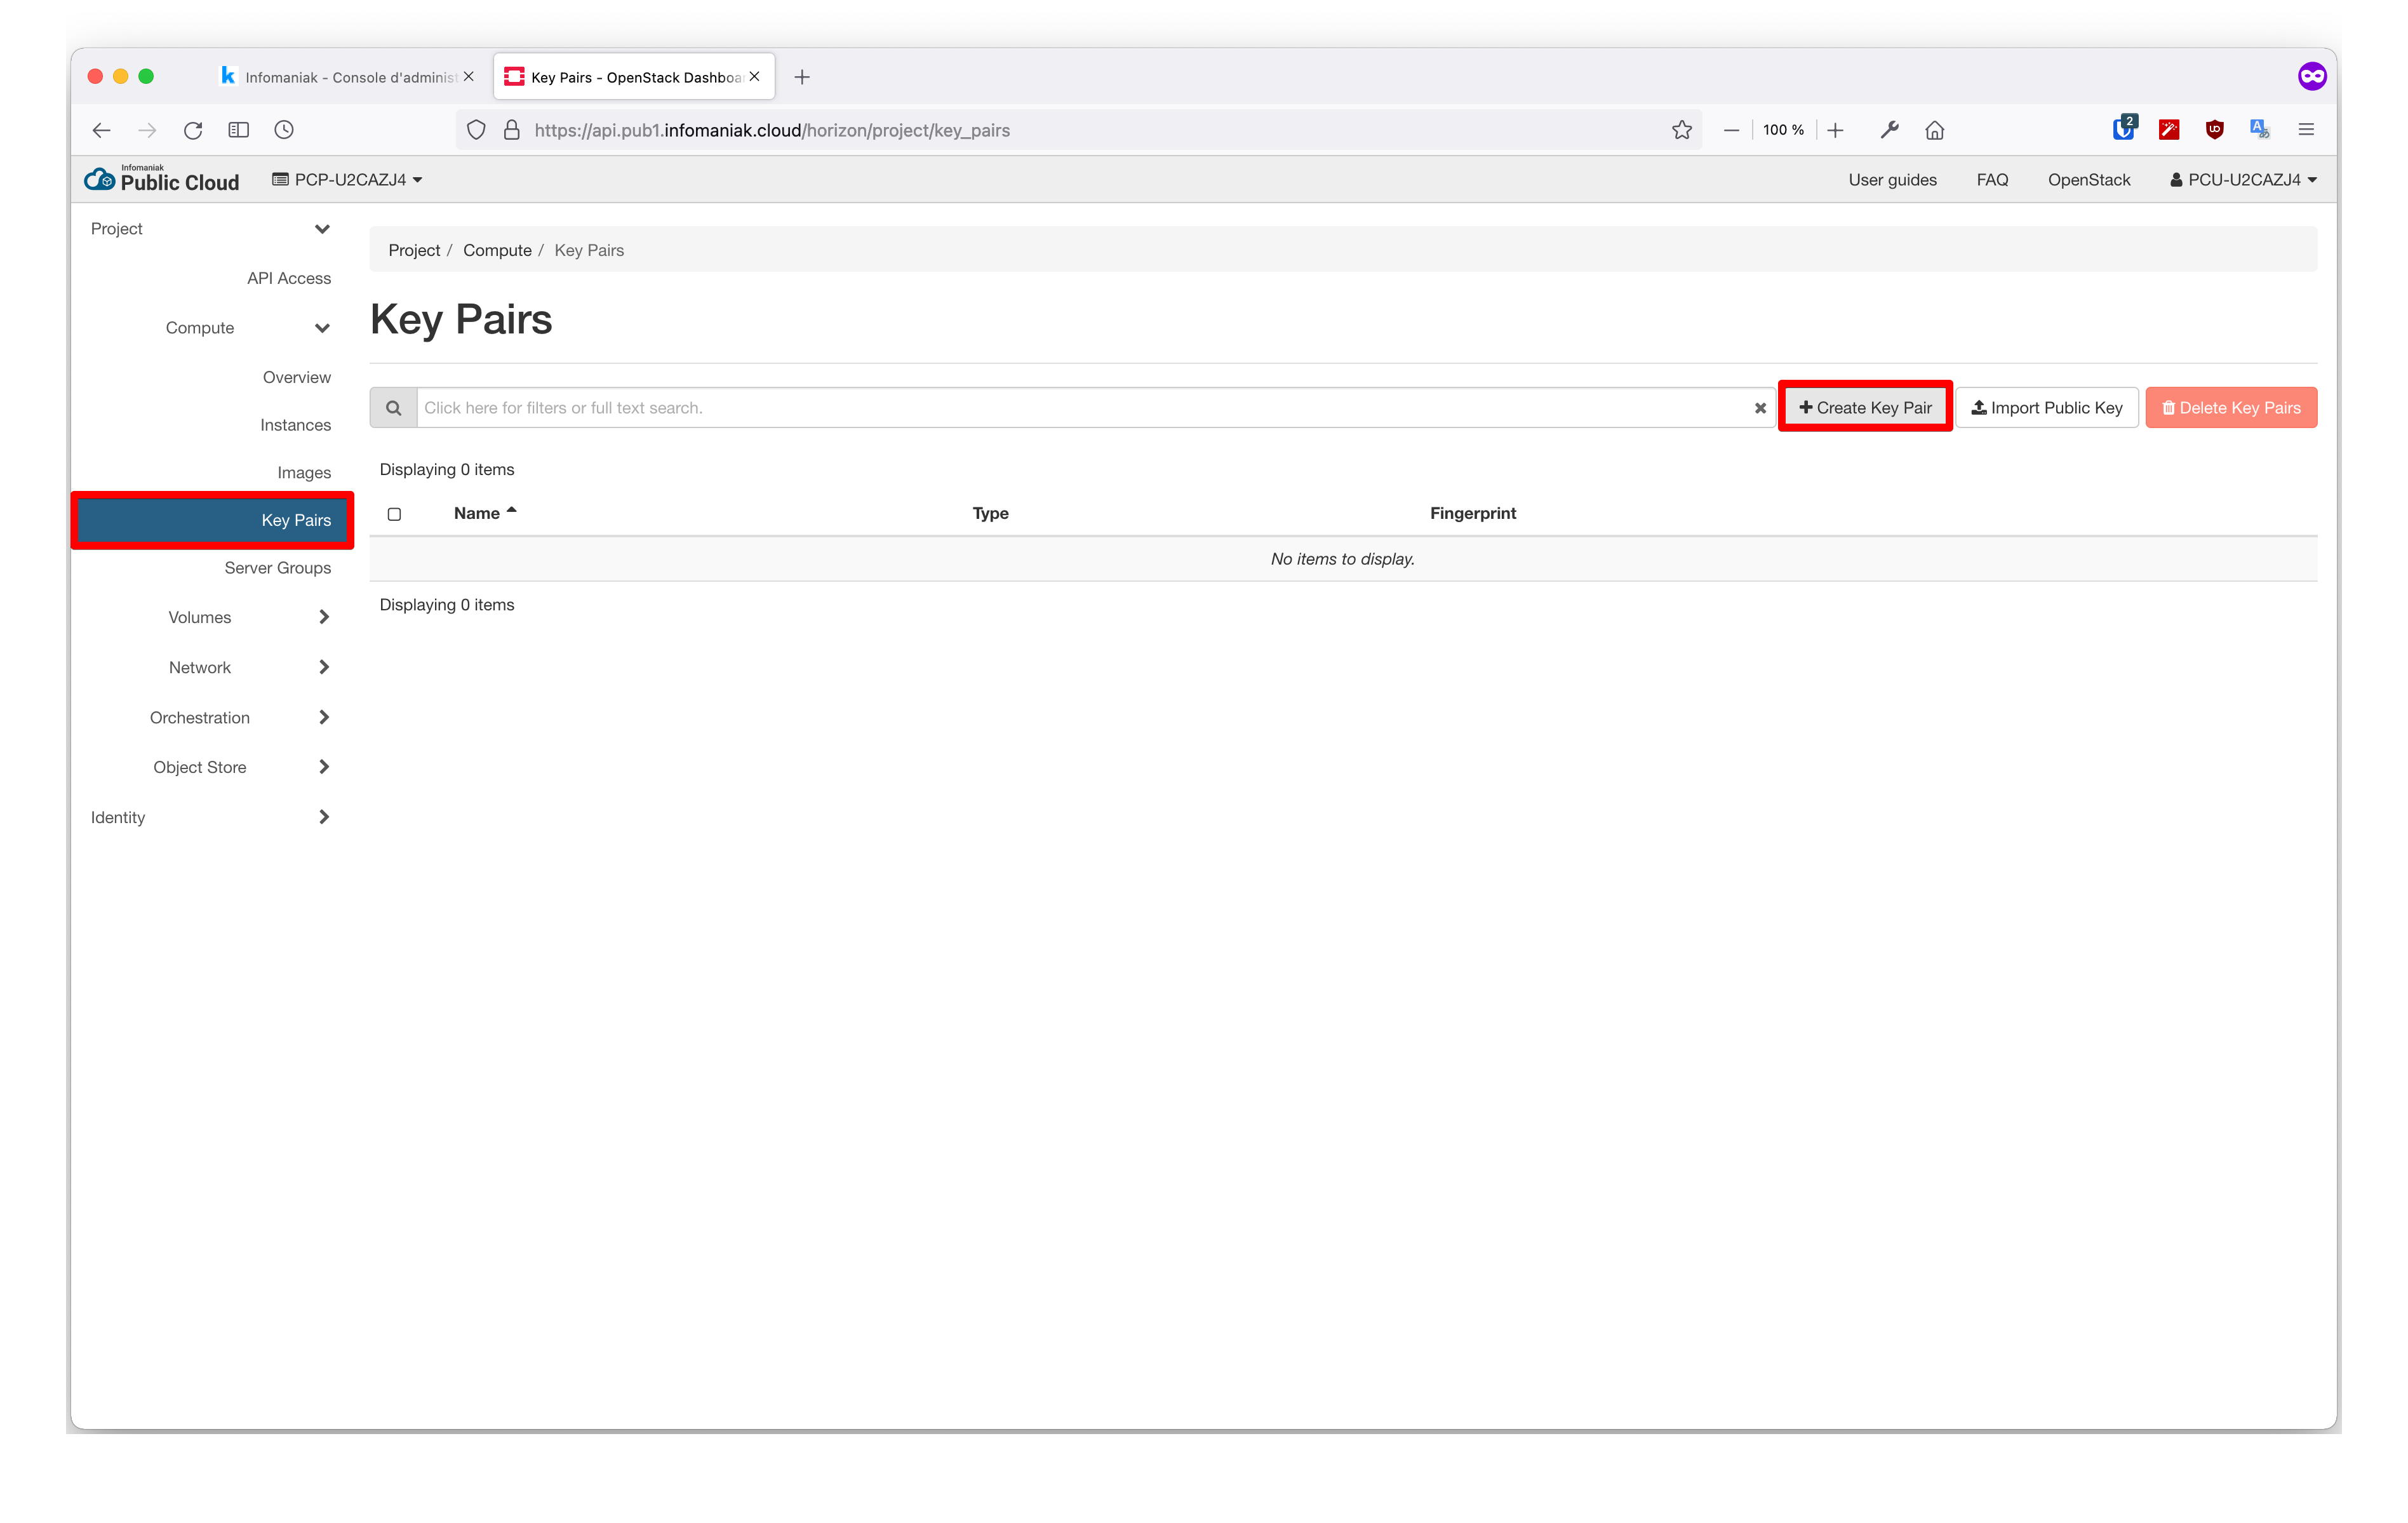
Task: Click the Import Public Key button
Action: tap(2046, 408)
